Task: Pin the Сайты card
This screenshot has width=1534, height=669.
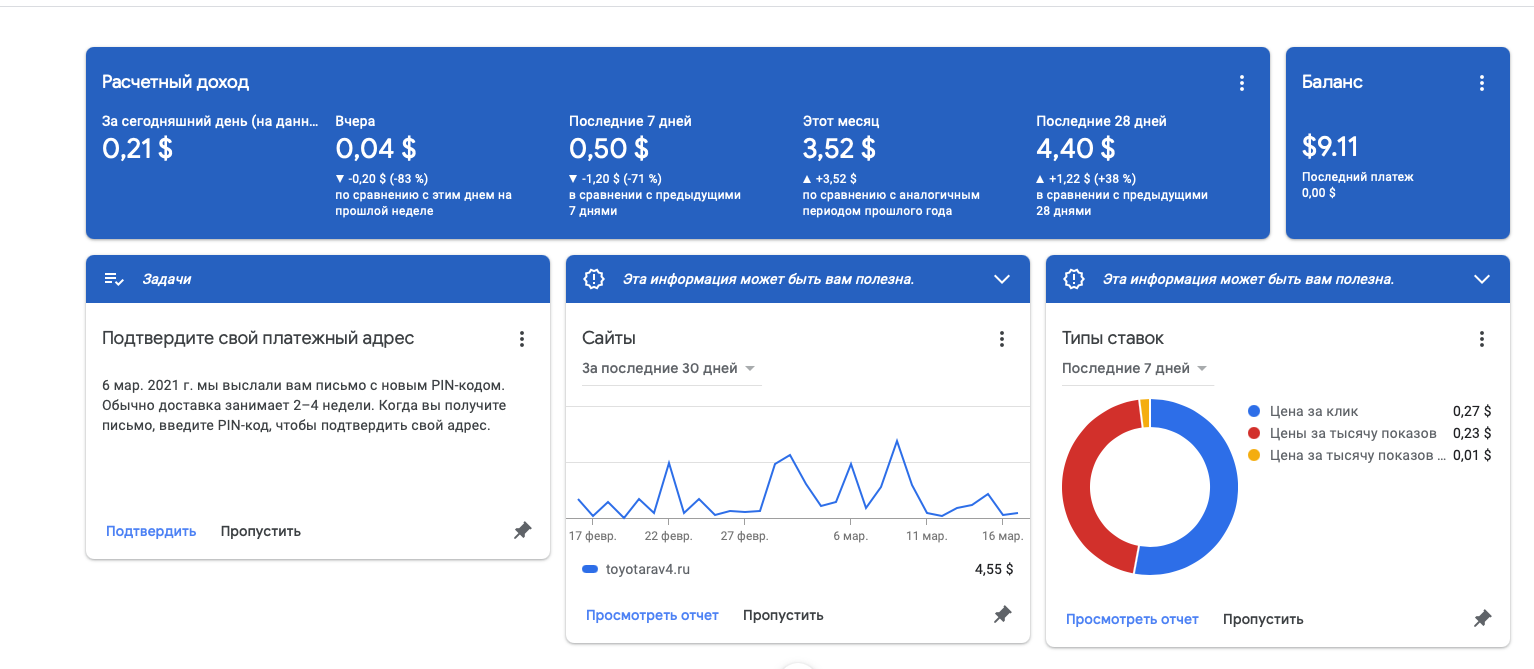Action: coord(1002,615)
